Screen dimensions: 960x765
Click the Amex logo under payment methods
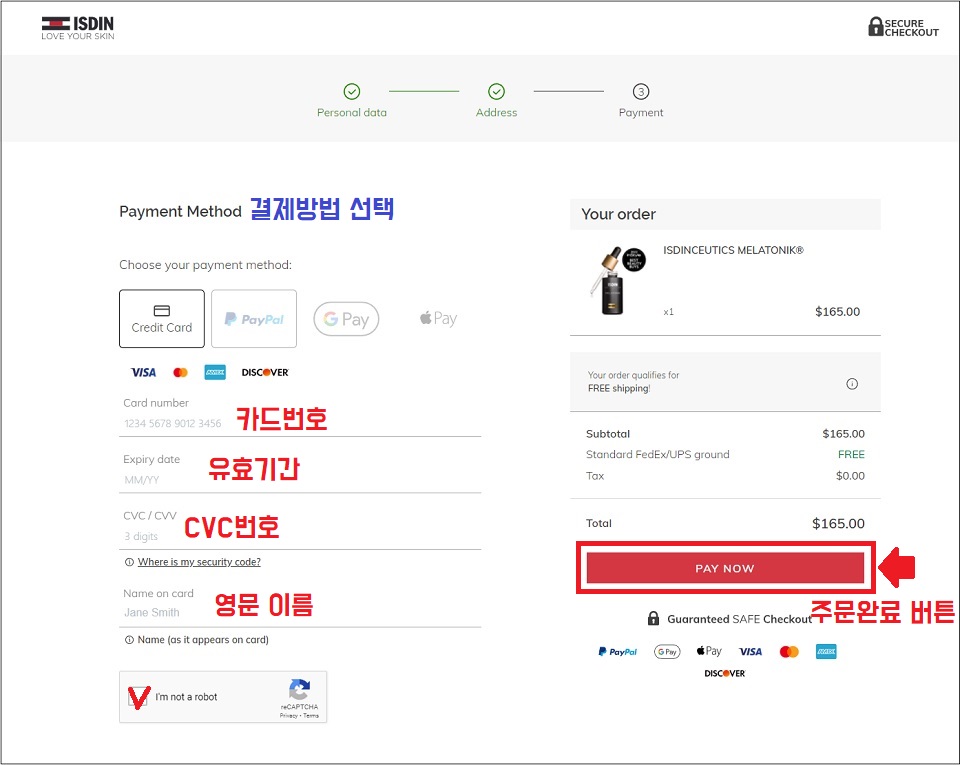[x=215, y=372]
